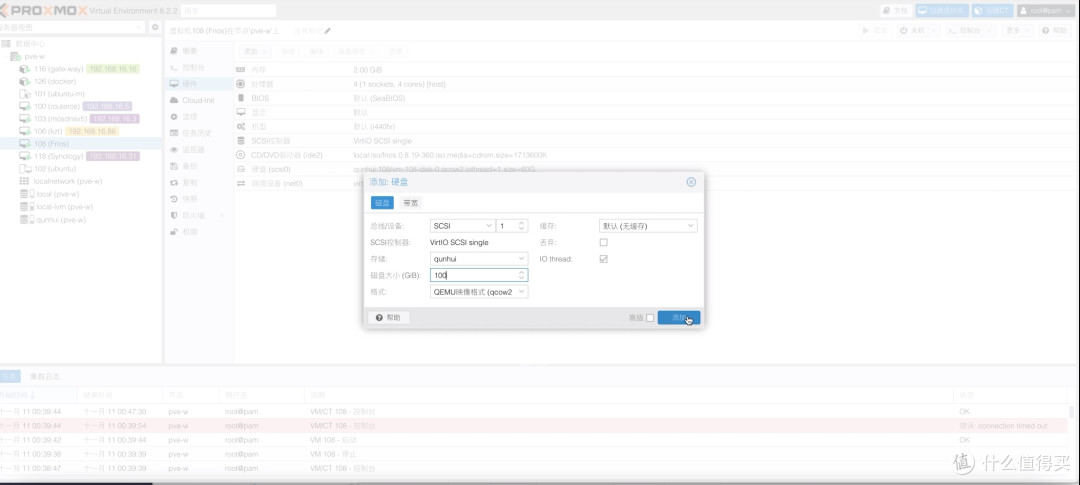
Task: Open the 缓存 dropdown showing 默认 (无缓存)
Action: [648, 226]
